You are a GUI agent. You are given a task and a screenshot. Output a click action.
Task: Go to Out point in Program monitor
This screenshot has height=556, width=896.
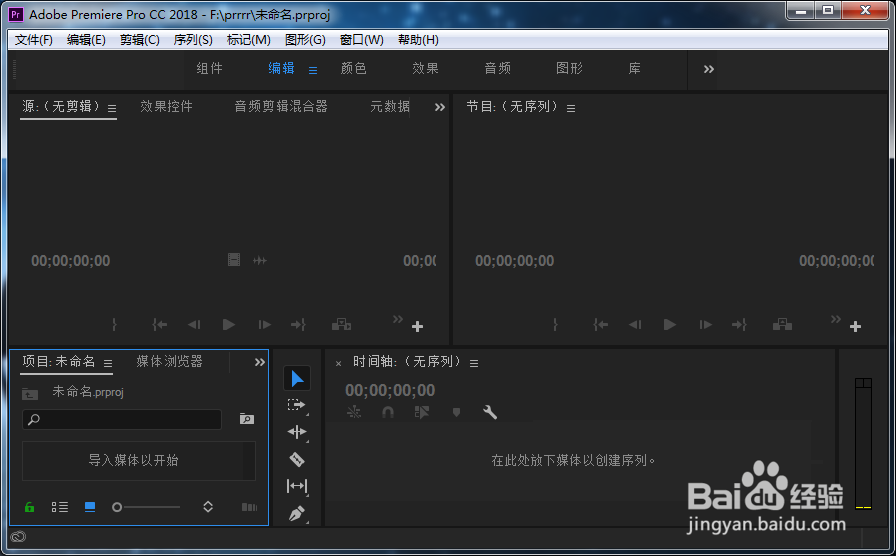[x=739, y=325]
